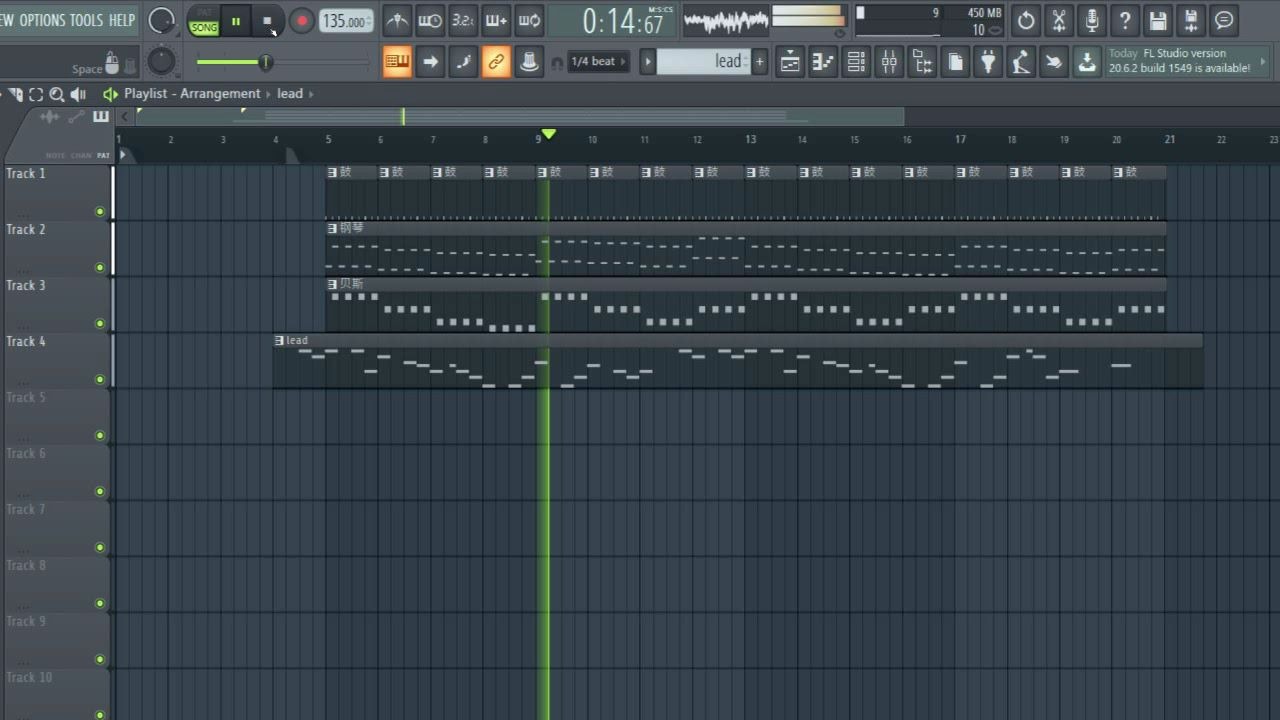
Task: Click the stamp/note-or-clip grouping icon
Action: pyautogui.click(x=529, y=62)
